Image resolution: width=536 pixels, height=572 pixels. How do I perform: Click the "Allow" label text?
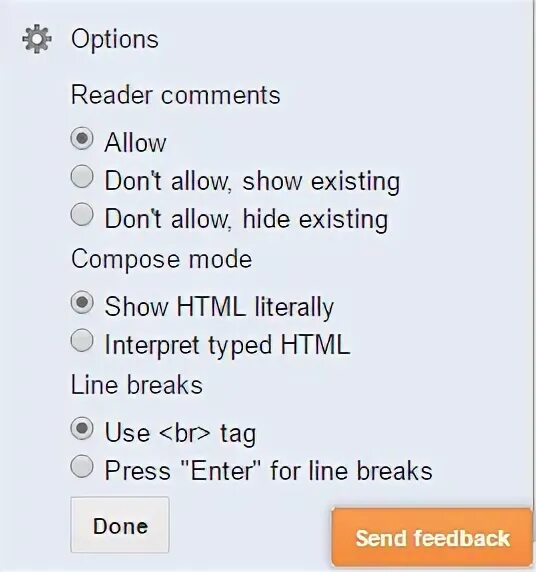click(x=135, y=143)
